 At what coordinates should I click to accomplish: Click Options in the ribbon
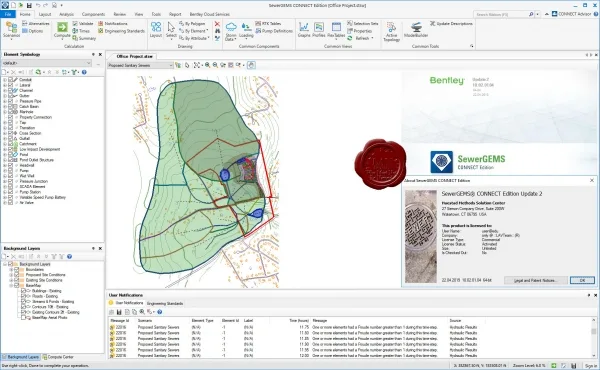click(33, 31)
